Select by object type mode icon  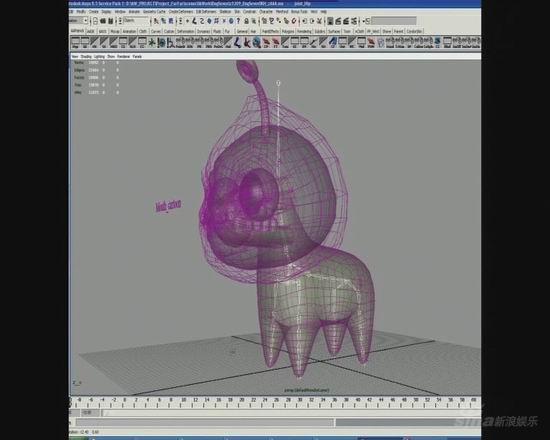click(163, 21)
